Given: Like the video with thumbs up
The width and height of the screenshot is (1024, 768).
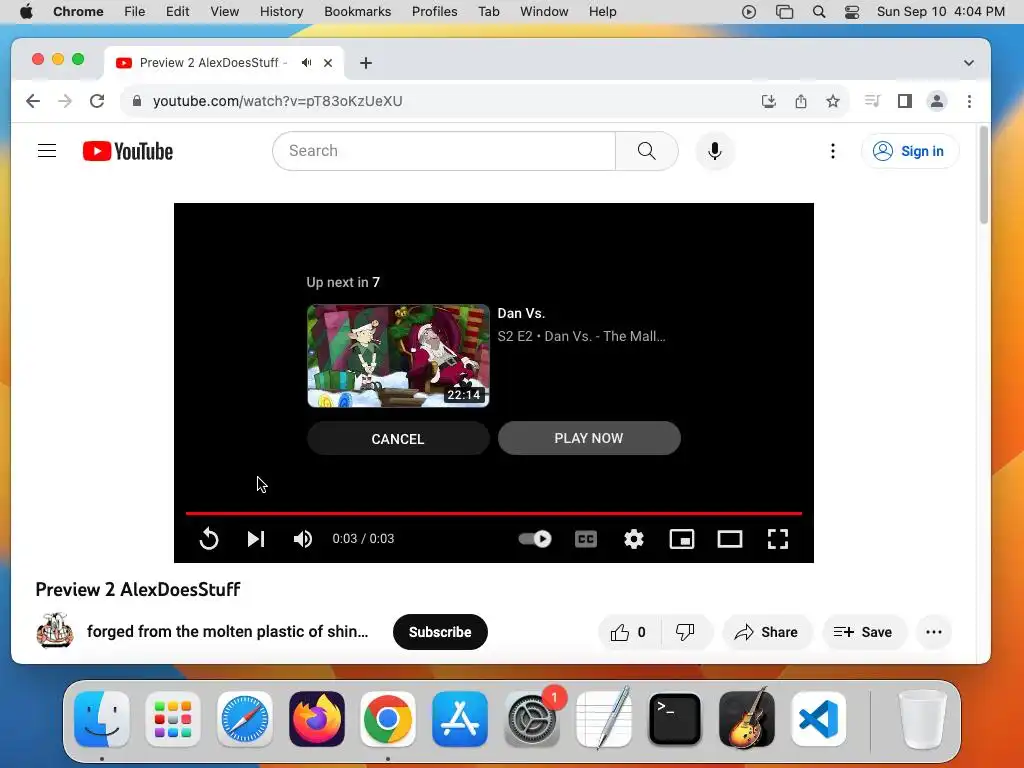Looking at the screenshot, I should coord(629,632).
